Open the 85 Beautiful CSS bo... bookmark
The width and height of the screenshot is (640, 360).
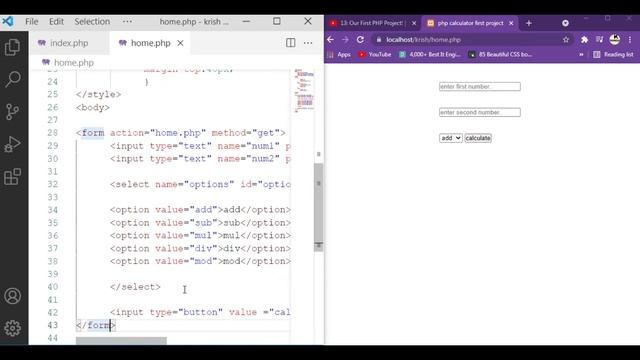[x=500, y=54]
